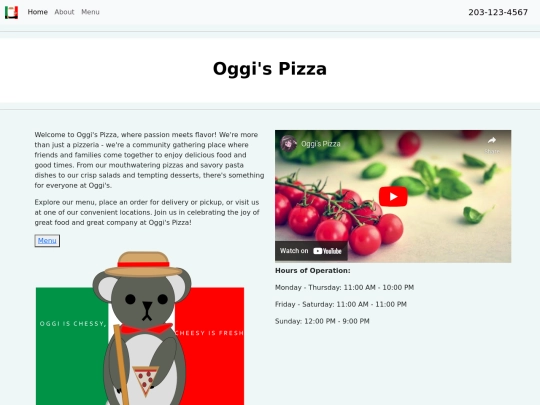Open the Home navigation link

click(38, 12)
